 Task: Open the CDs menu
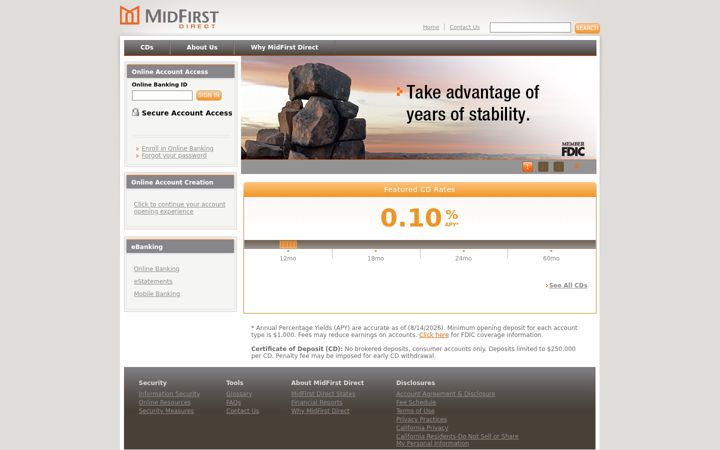coord(147,47)
